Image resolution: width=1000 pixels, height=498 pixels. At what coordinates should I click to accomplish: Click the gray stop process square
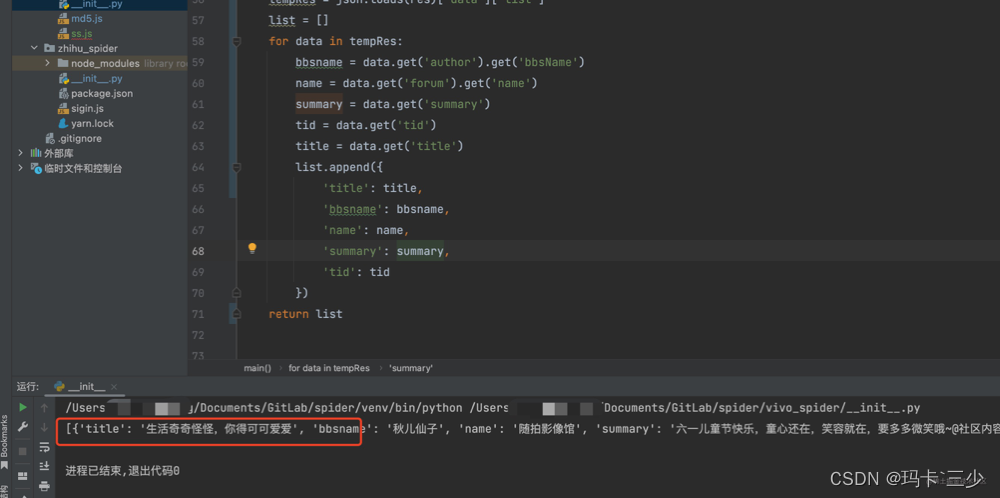(x=23, y=451)
